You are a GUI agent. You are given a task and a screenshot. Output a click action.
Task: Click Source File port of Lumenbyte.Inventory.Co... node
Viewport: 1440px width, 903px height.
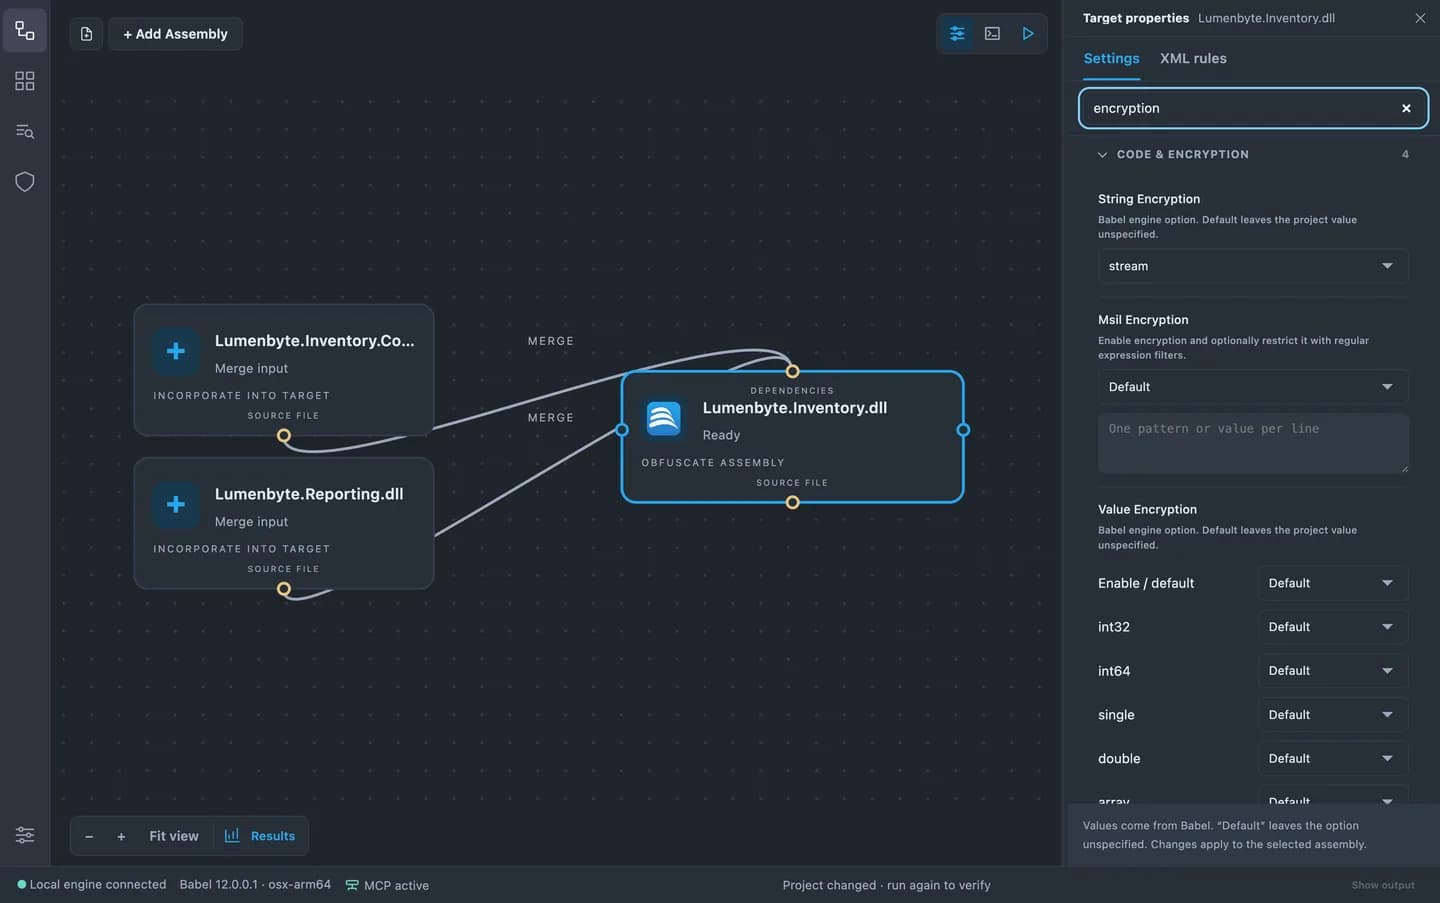coord(284,436)
